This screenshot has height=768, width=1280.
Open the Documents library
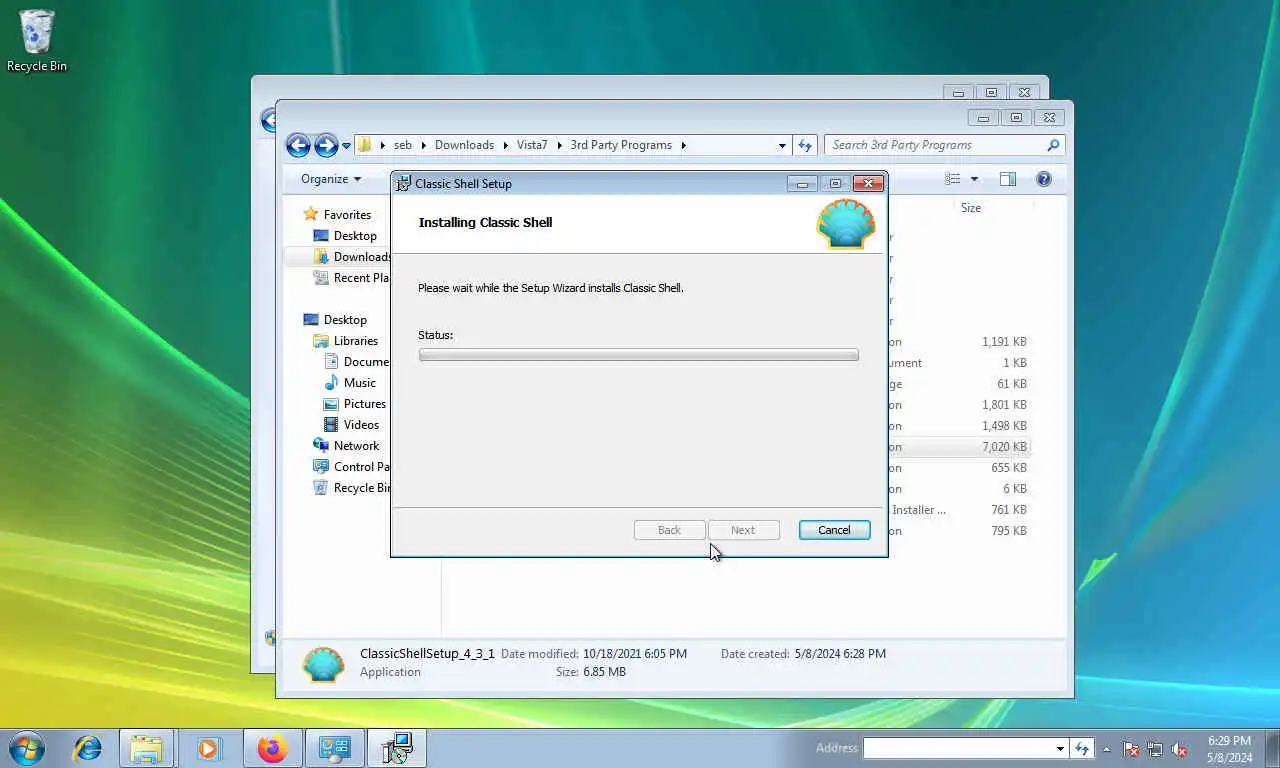pyautogui.click(x=356, y=362)
